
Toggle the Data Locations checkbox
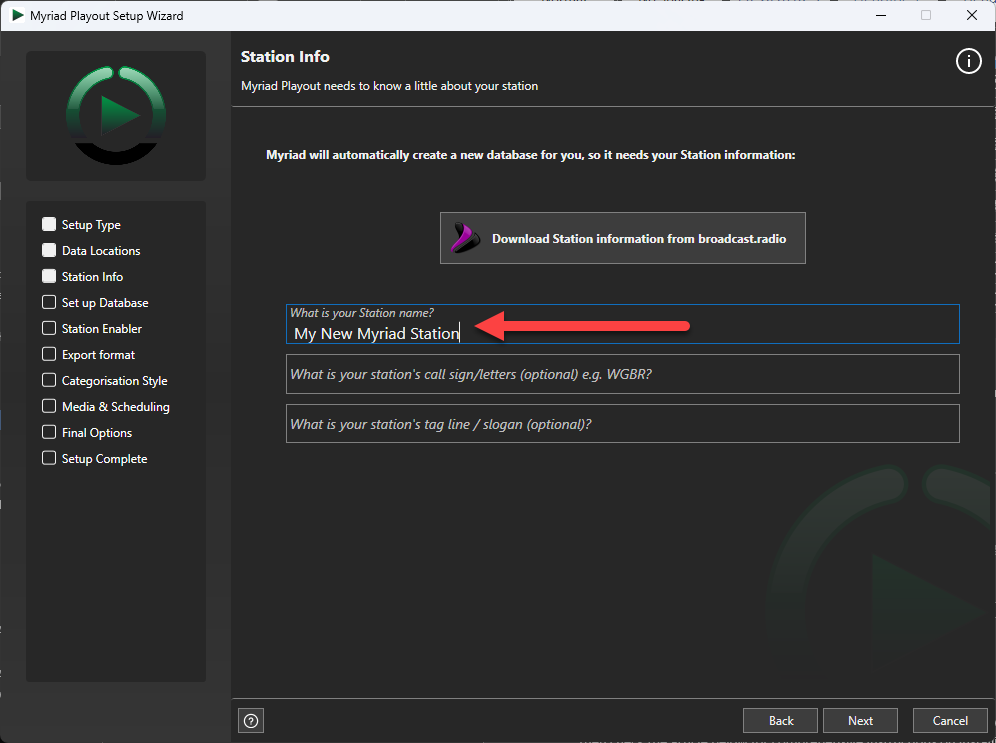click(49, 250)
